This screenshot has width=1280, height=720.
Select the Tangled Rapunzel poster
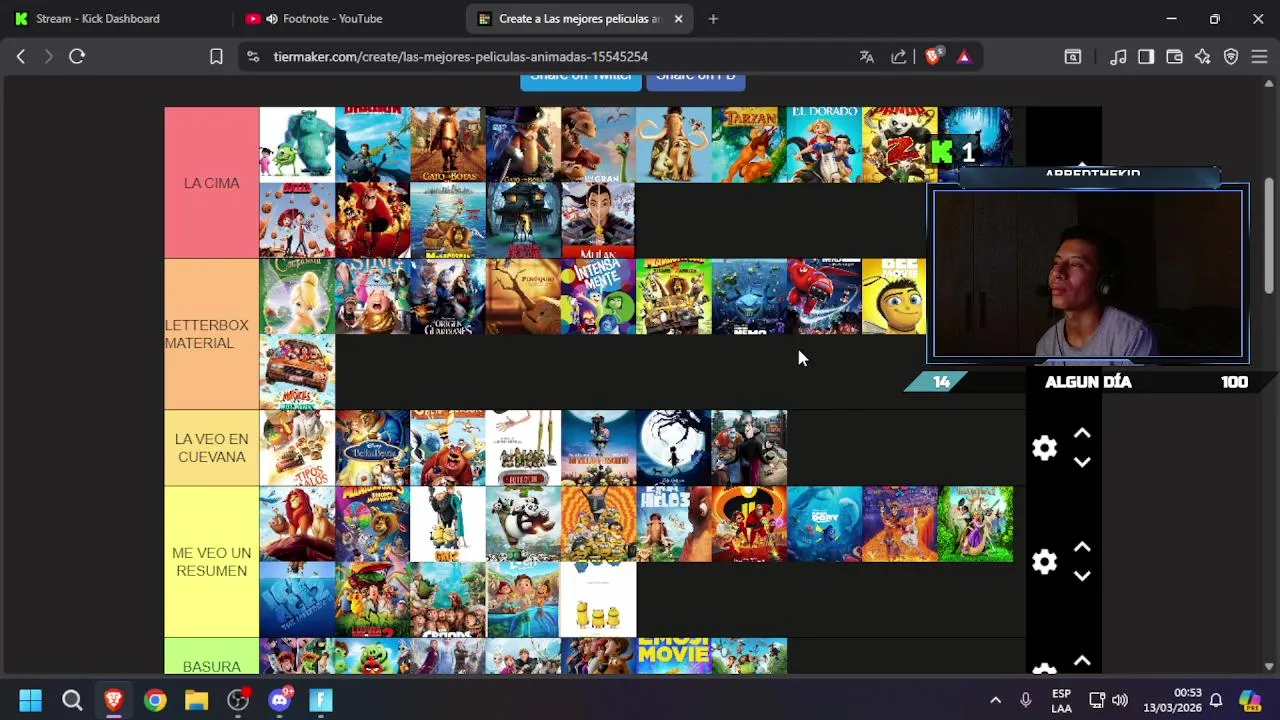point(975,524)
